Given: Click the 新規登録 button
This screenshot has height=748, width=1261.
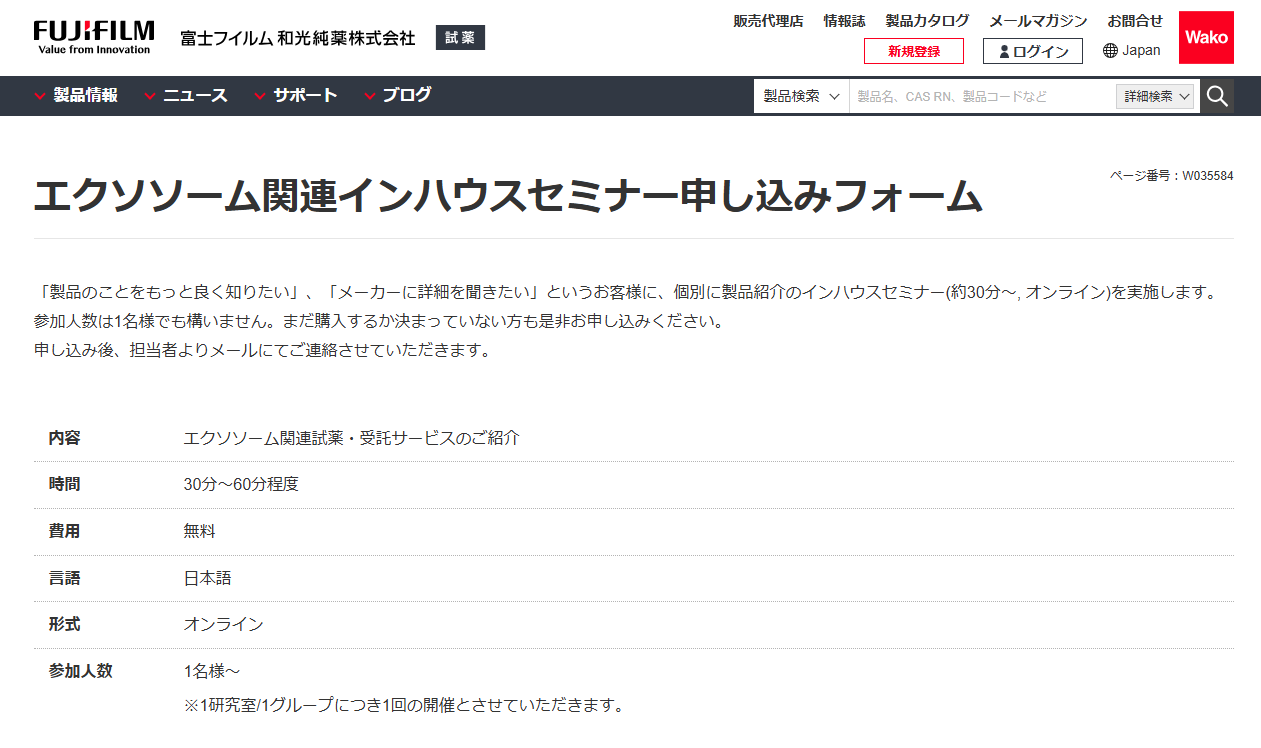Looking at the screenshot, I should point(914,51).
